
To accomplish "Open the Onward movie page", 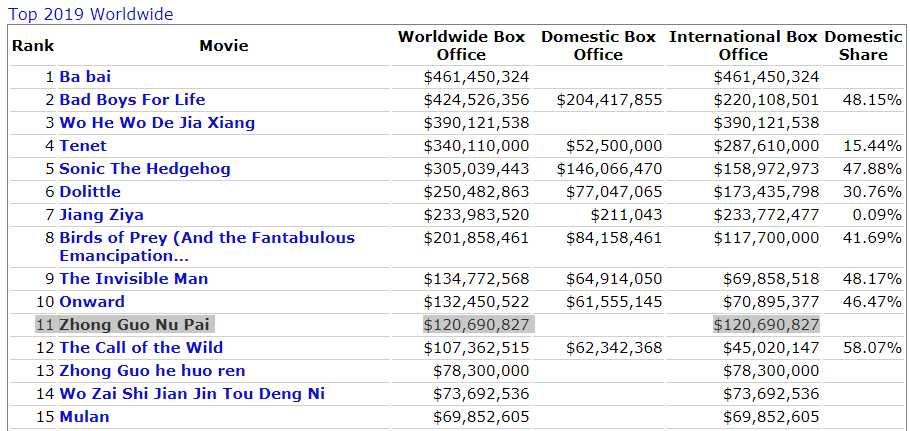I will [x=92, y=302].
